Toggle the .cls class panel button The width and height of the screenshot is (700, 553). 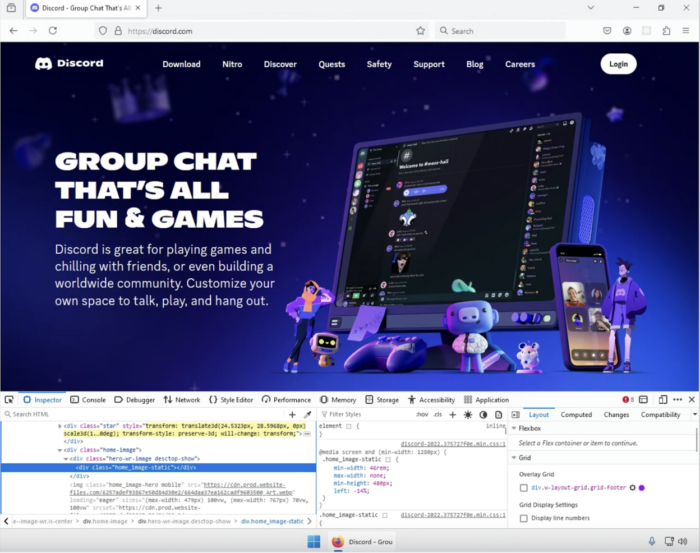coord(438,415)
